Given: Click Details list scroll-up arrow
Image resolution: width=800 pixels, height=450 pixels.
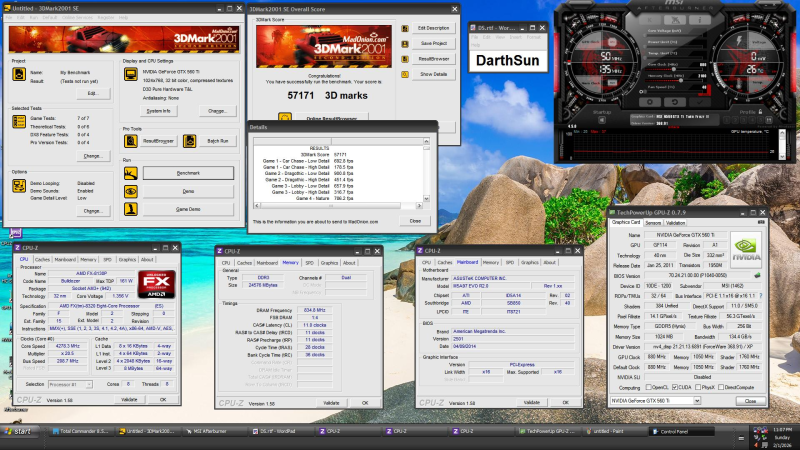Looking at the screenshot, I should tap(426, 141).
